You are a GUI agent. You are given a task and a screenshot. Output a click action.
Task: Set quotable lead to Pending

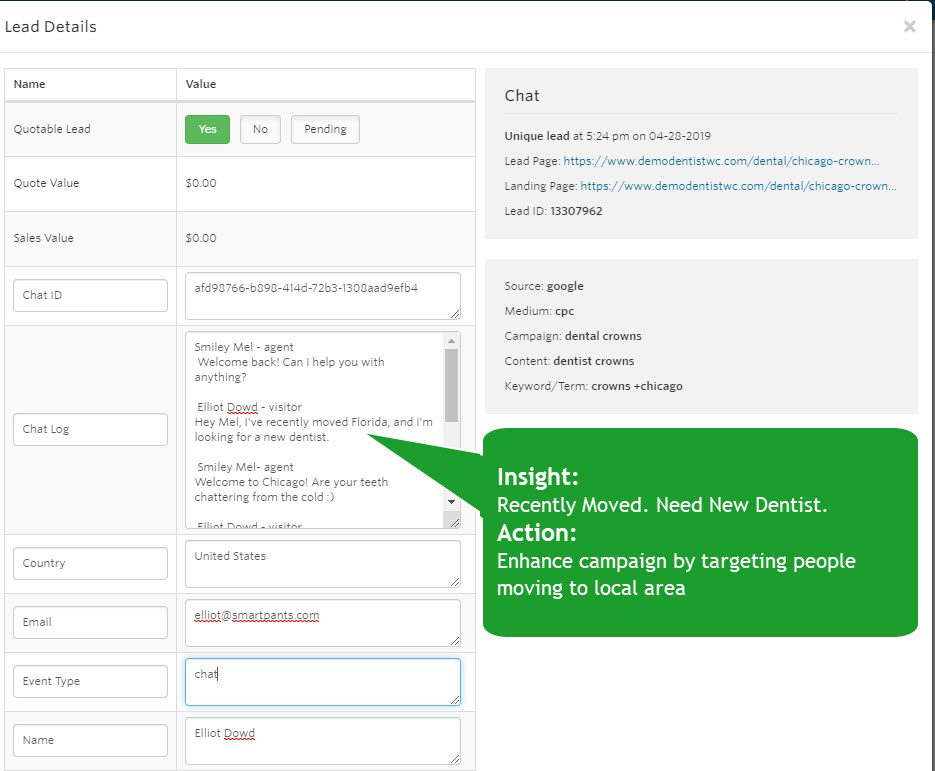click(325, 129)
